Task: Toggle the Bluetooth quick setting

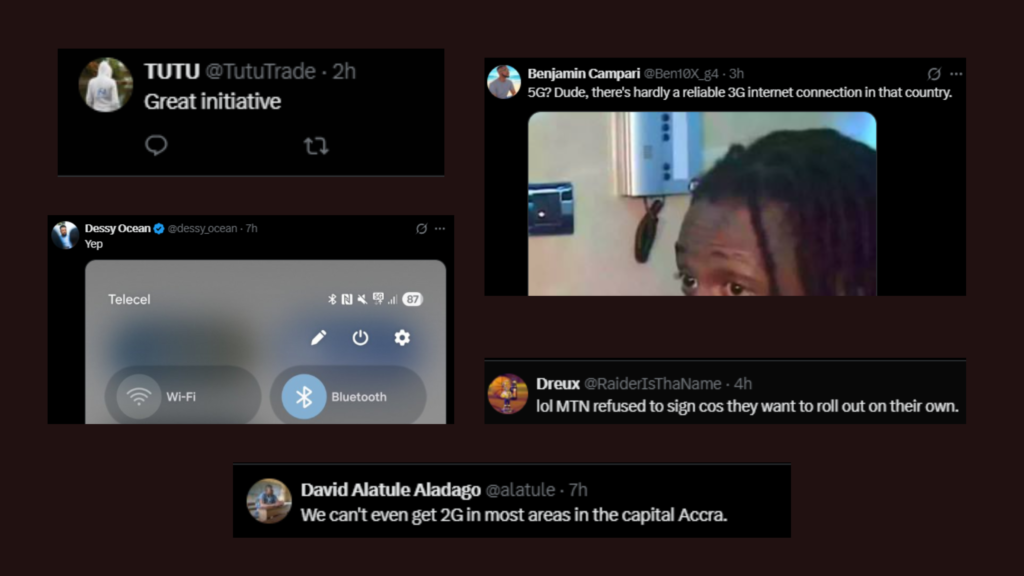Action: click(x=303, y=397)
